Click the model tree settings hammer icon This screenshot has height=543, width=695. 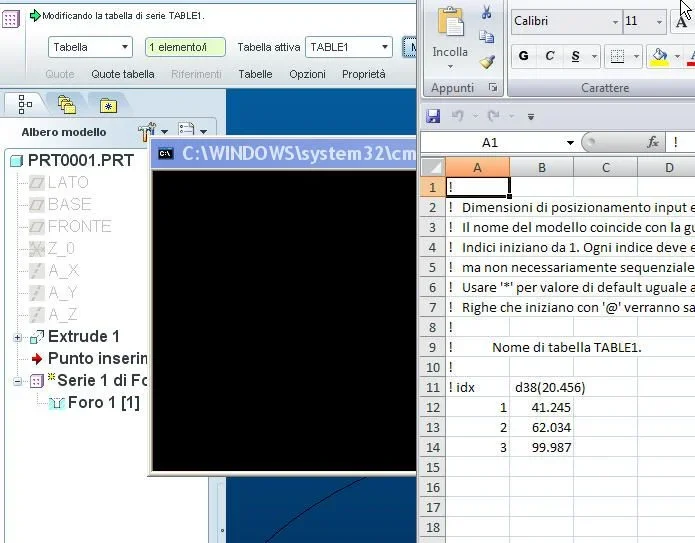(x=147, y=131)
